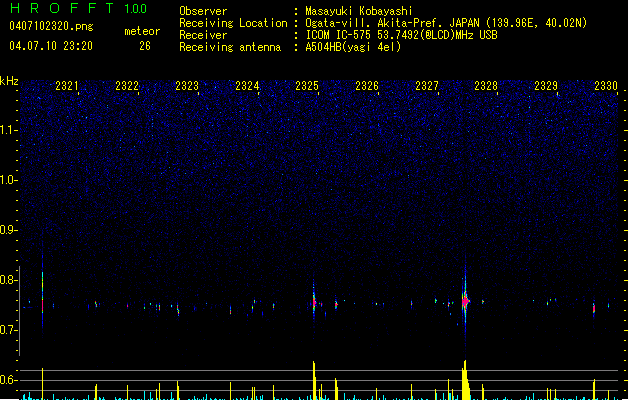Click the strong red meteor echo before 2328

(465, 302)
